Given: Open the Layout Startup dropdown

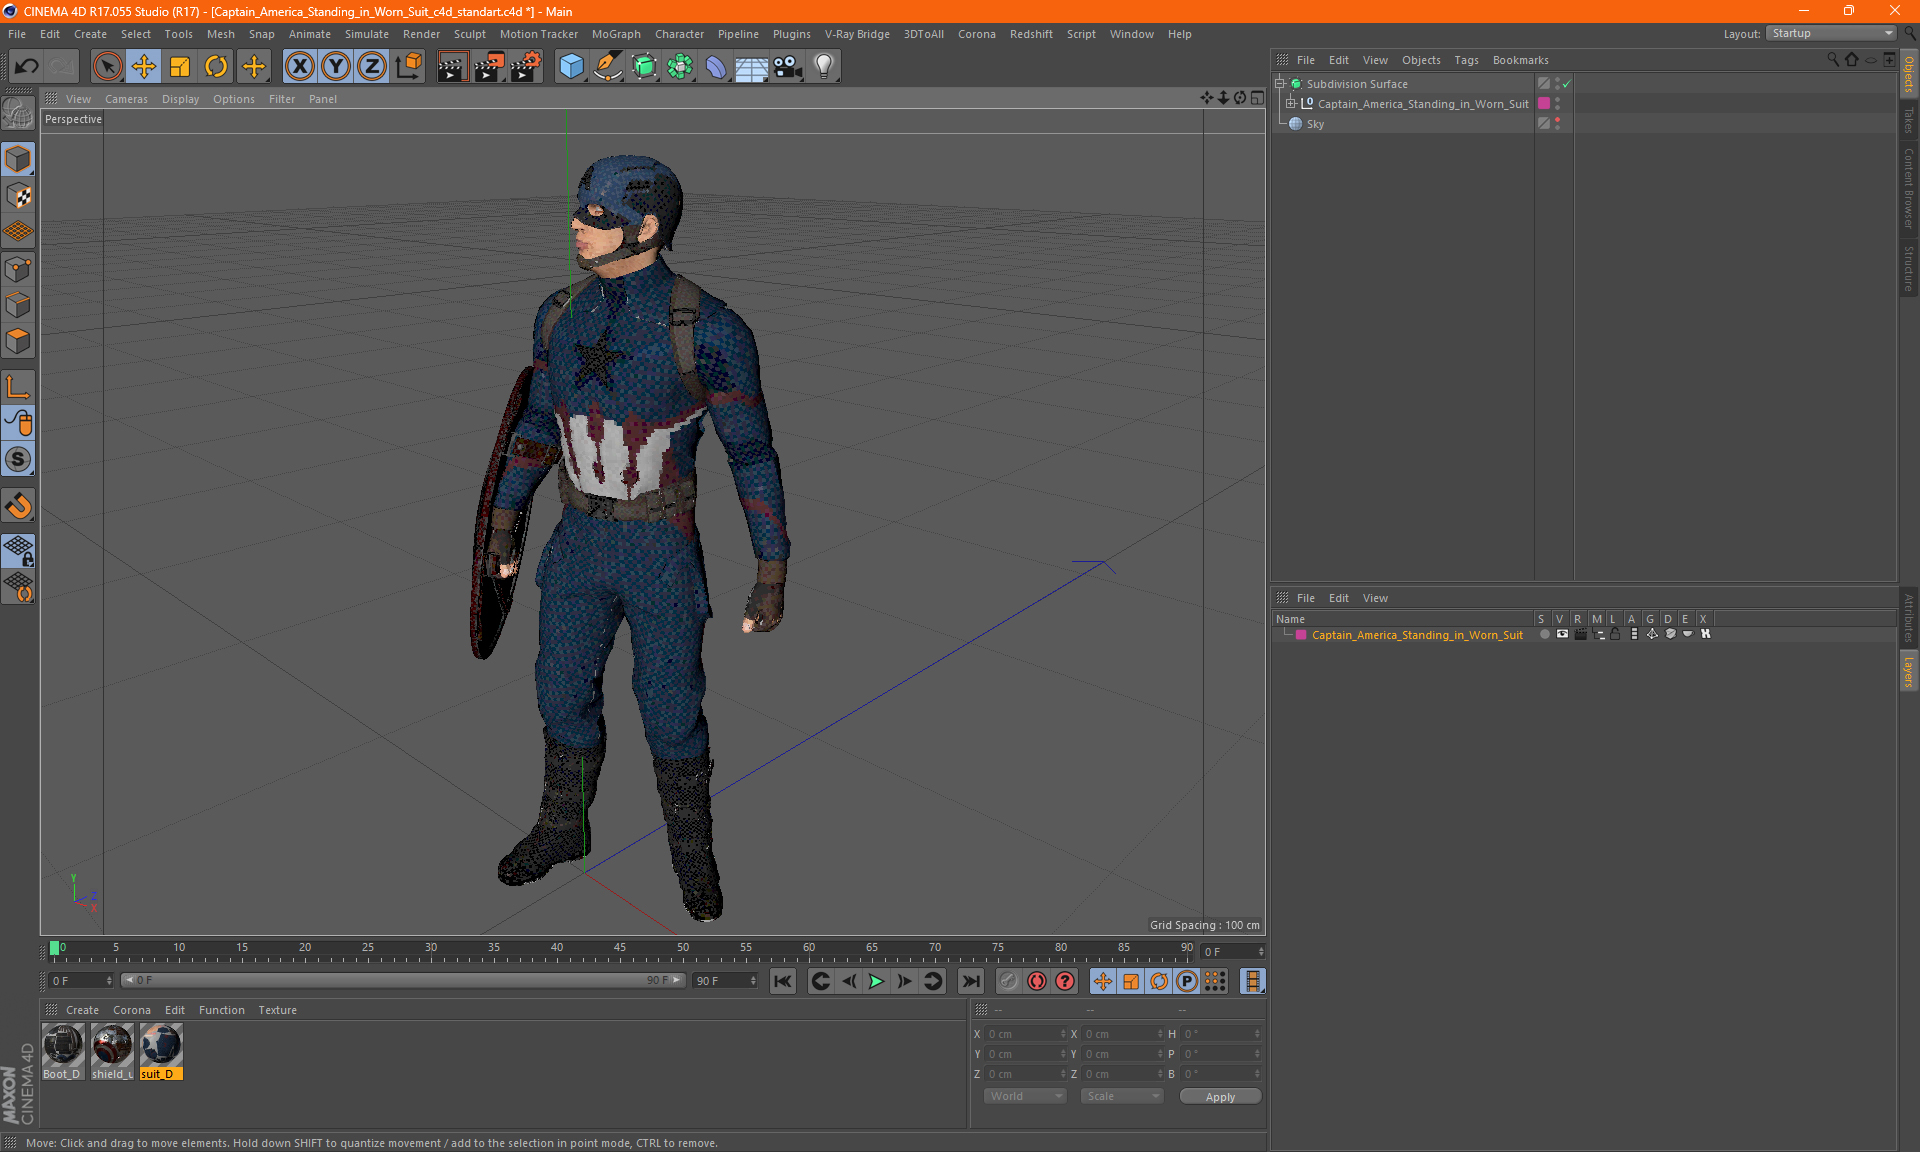Looking at the screenshot, I should 1831,33.
